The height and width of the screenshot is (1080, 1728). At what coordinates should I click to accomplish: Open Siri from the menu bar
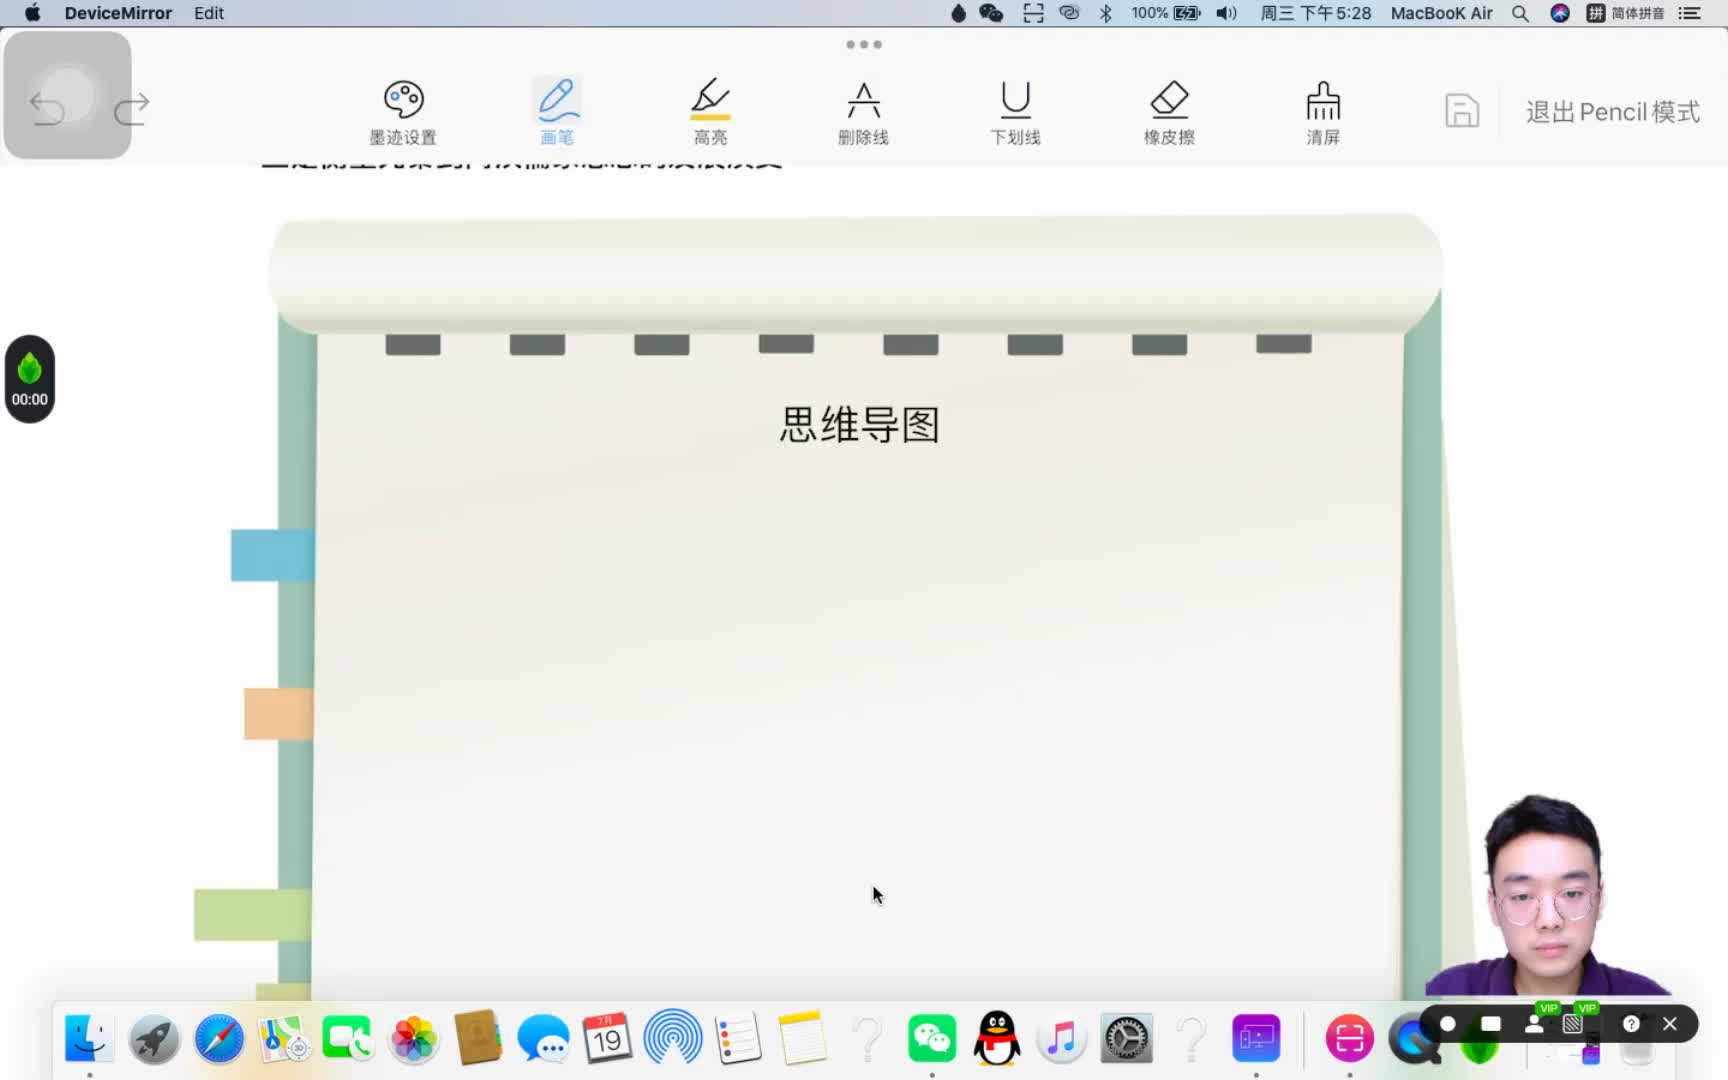[x=1560, y=13]
